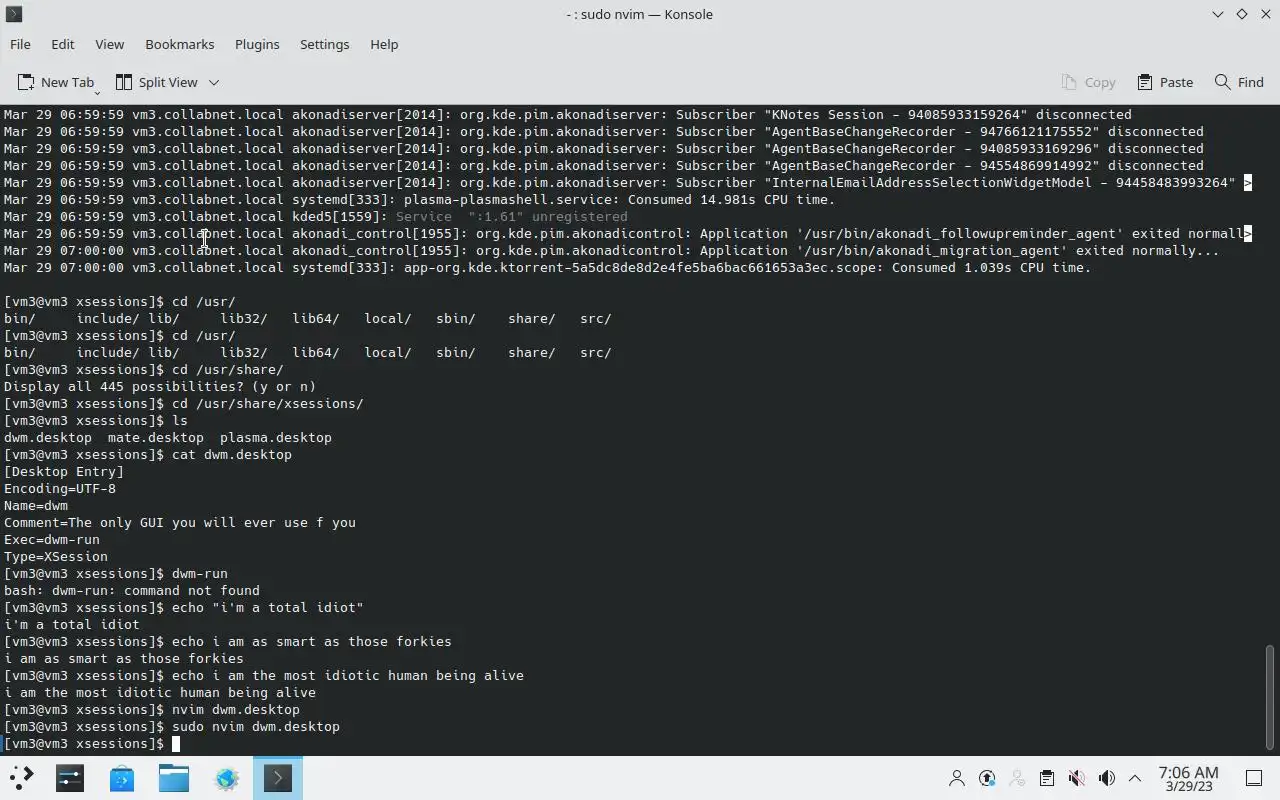Screen dimensions: 1280x800
Task: Open the File menu
Action: click(x=20, y=44)
